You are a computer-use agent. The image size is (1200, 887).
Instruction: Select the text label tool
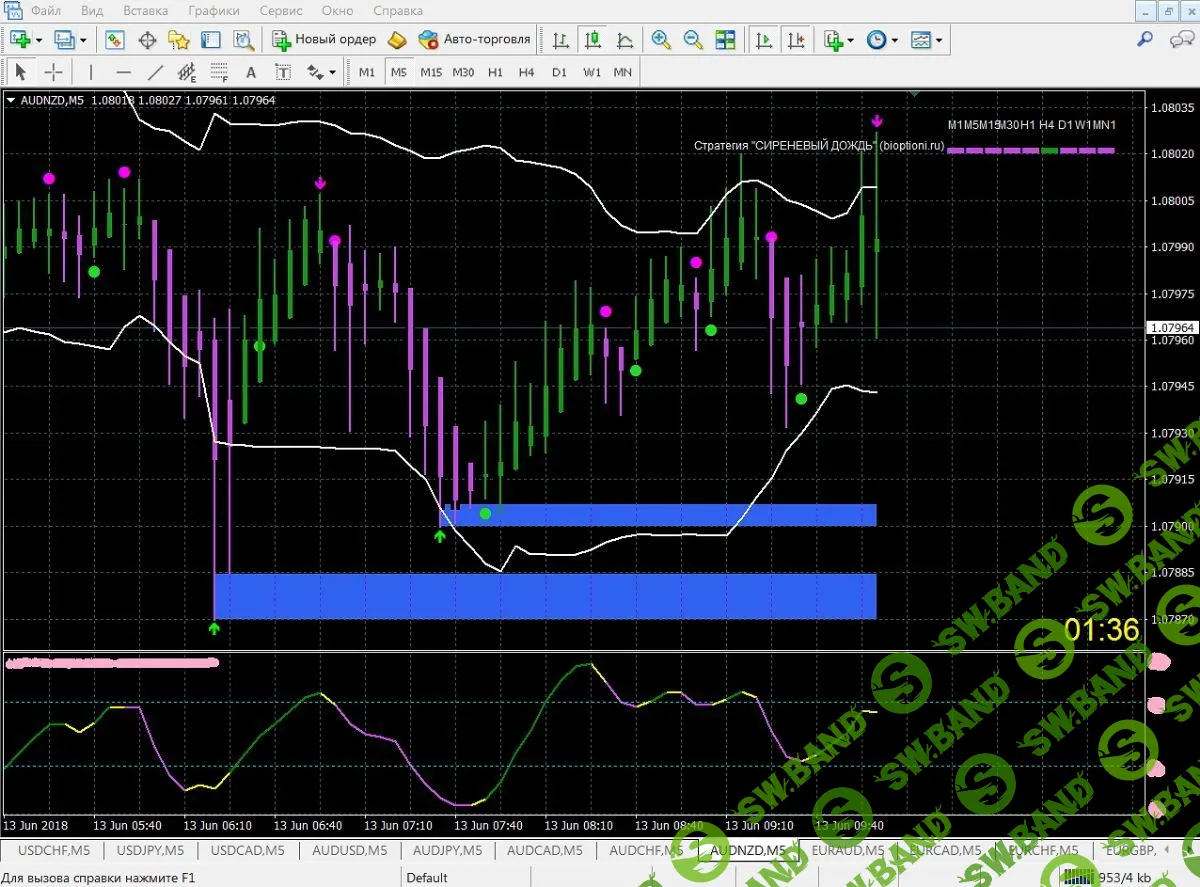pos(283,72)
